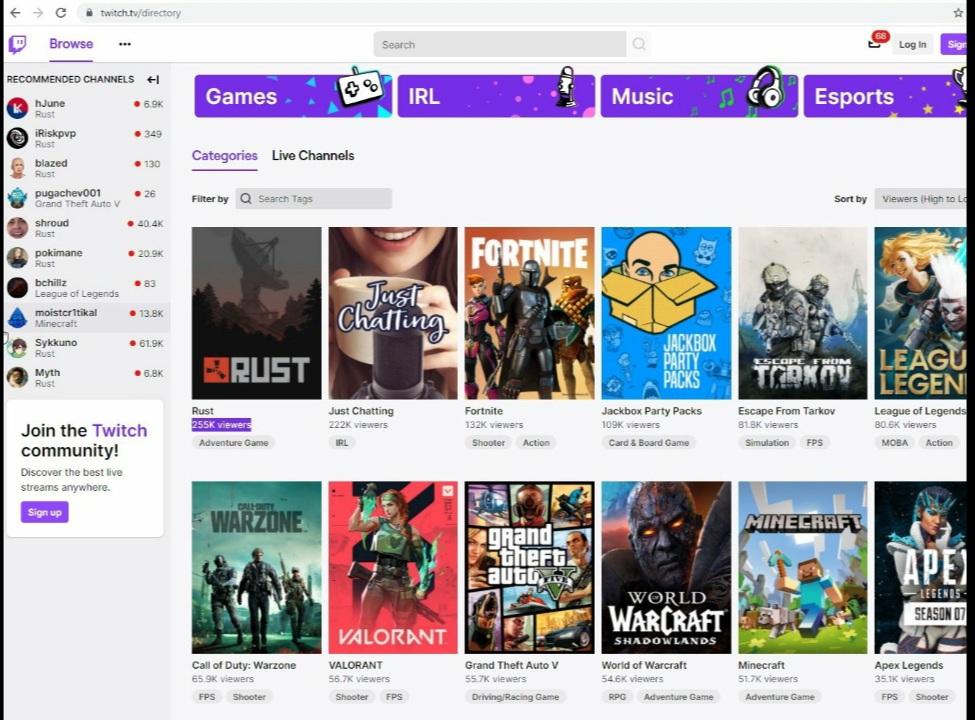Open the notifications inbox icon

click(x=874, y=44)
